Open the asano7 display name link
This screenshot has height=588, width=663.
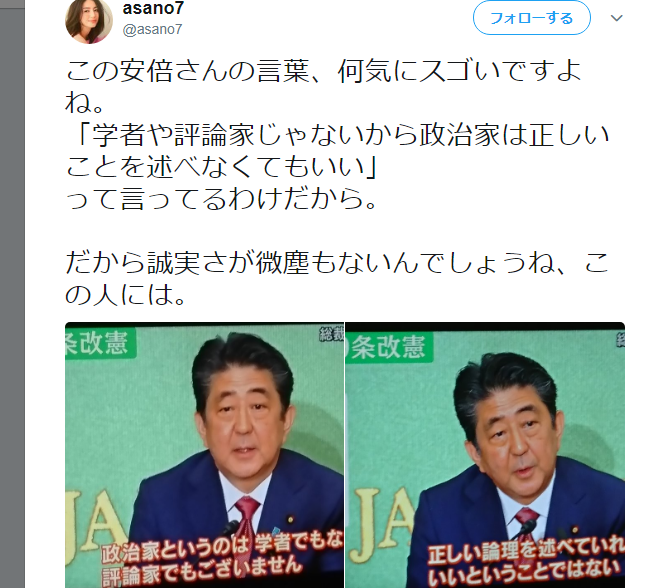[x=153, y=8]
